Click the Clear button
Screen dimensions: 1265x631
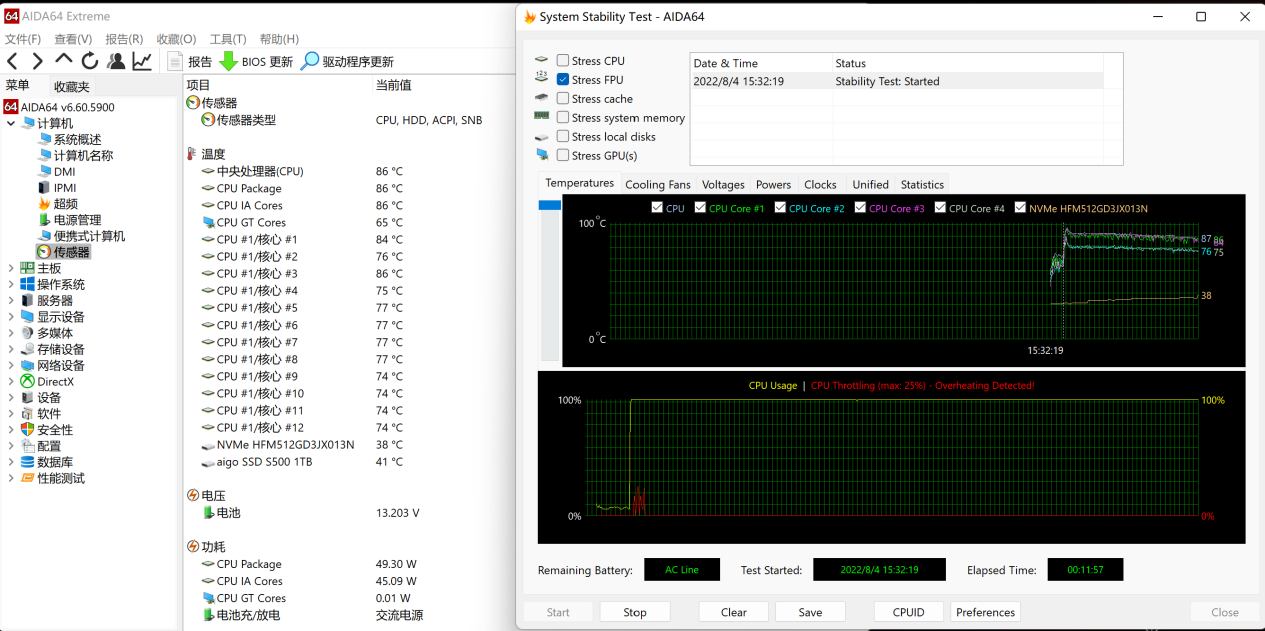click(734, 612)
